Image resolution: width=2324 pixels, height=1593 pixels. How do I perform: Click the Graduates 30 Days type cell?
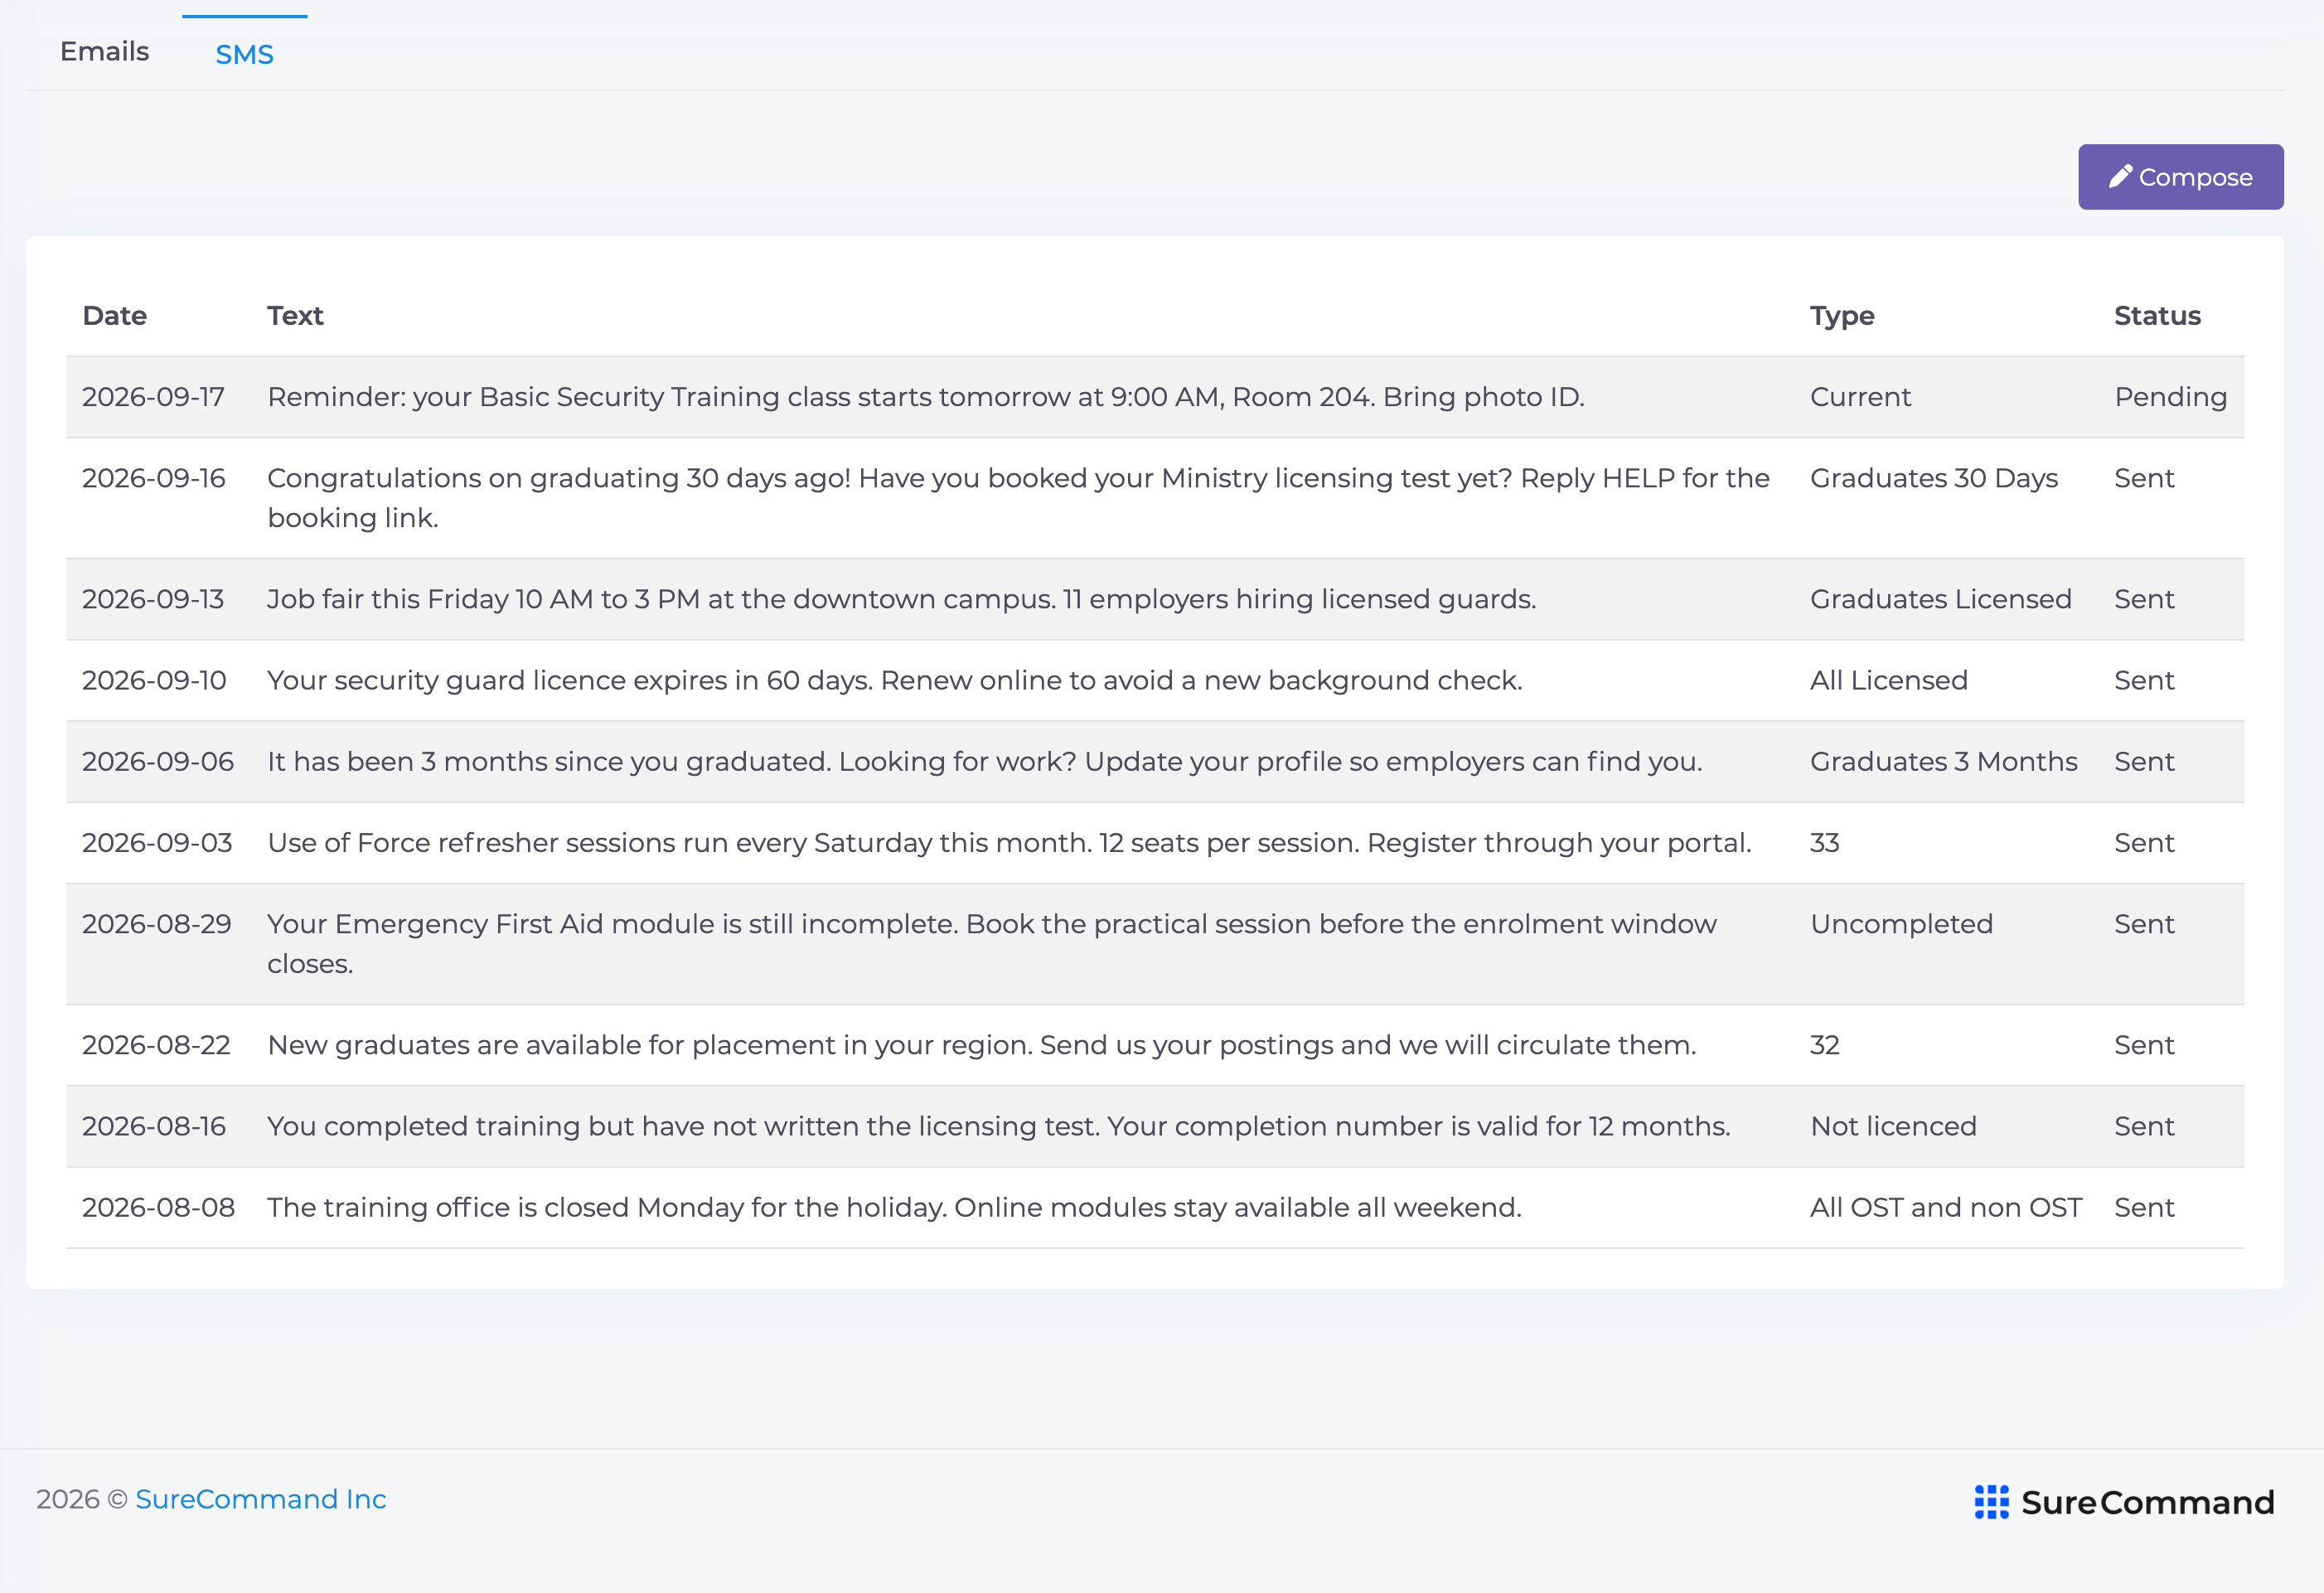[x=1934, y=478]
